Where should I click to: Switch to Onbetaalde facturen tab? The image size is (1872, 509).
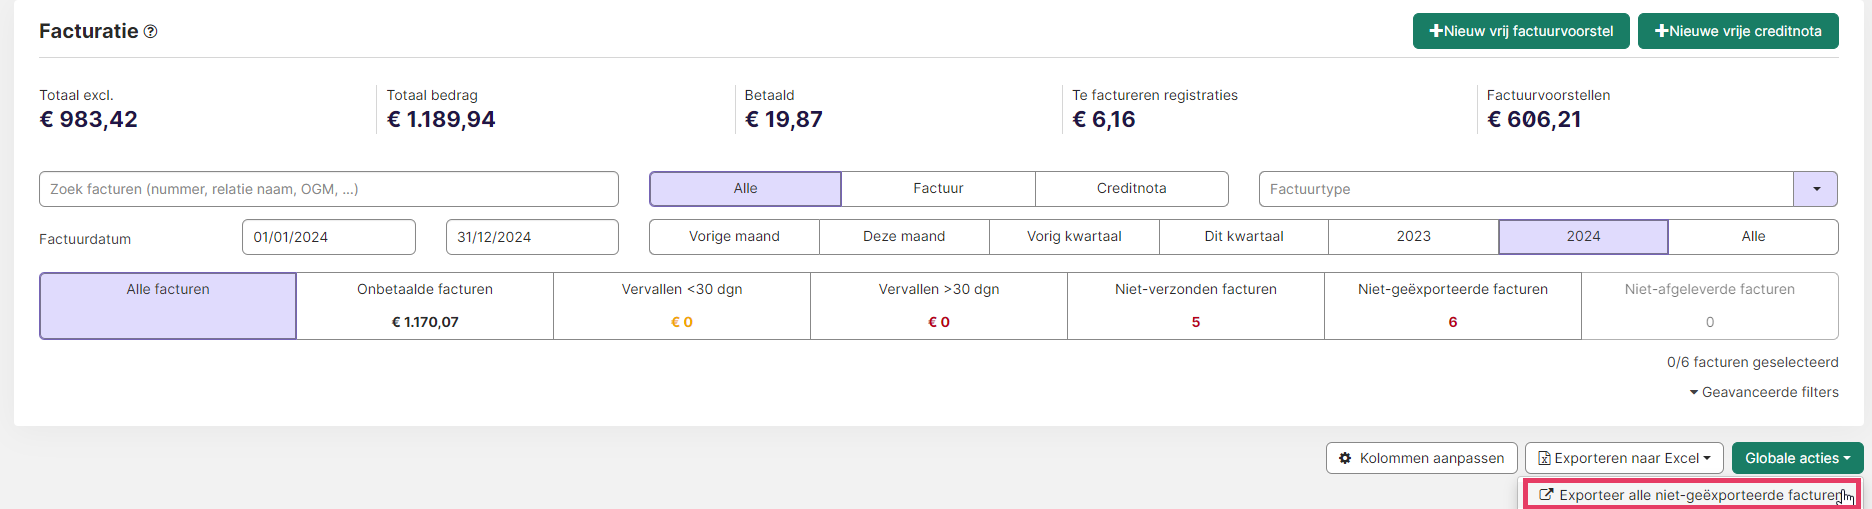coord(425,306)
